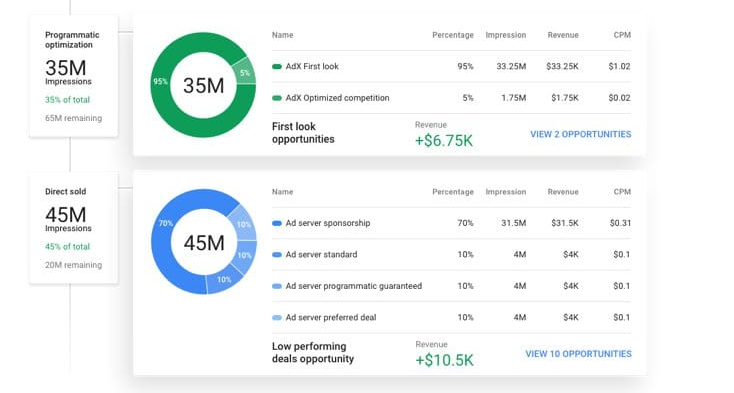The height and width of the screenshot is (393, 734).
Task: Click the Percentage header in green table
Action: point(453,35)
